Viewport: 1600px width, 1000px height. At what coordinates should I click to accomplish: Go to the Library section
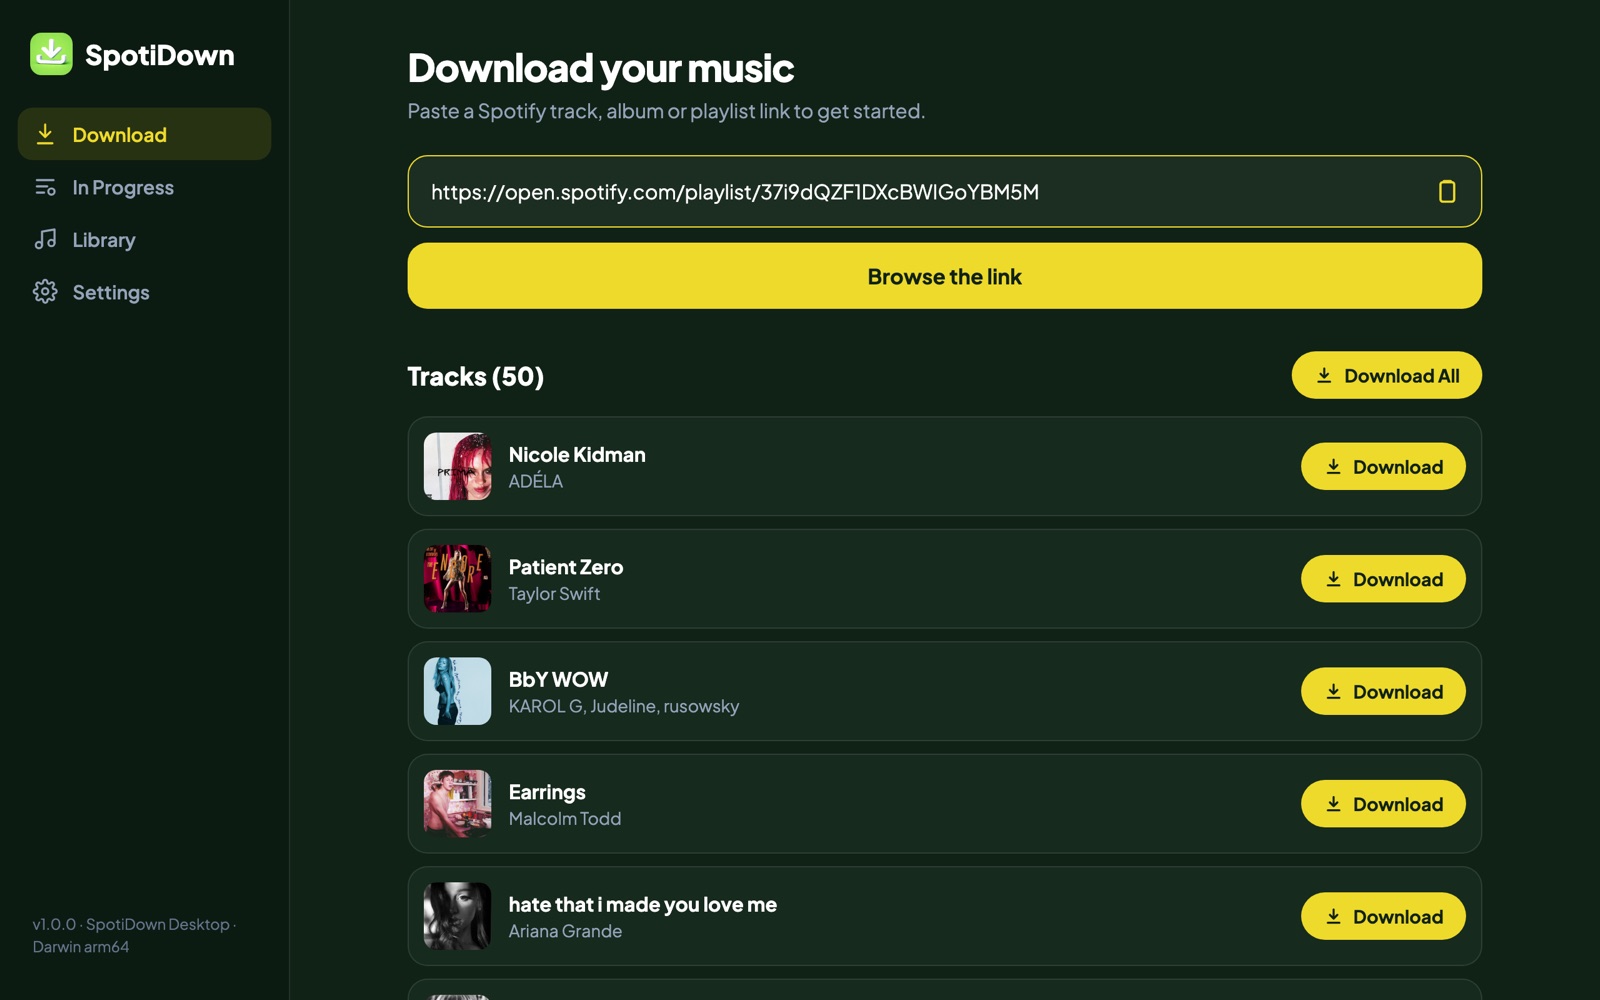(144, 240)
